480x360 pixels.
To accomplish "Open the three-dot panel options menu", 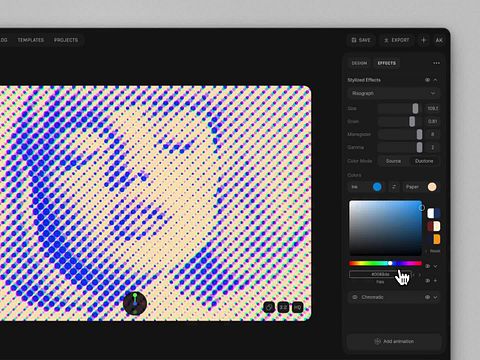I will [x=436, y=63].
